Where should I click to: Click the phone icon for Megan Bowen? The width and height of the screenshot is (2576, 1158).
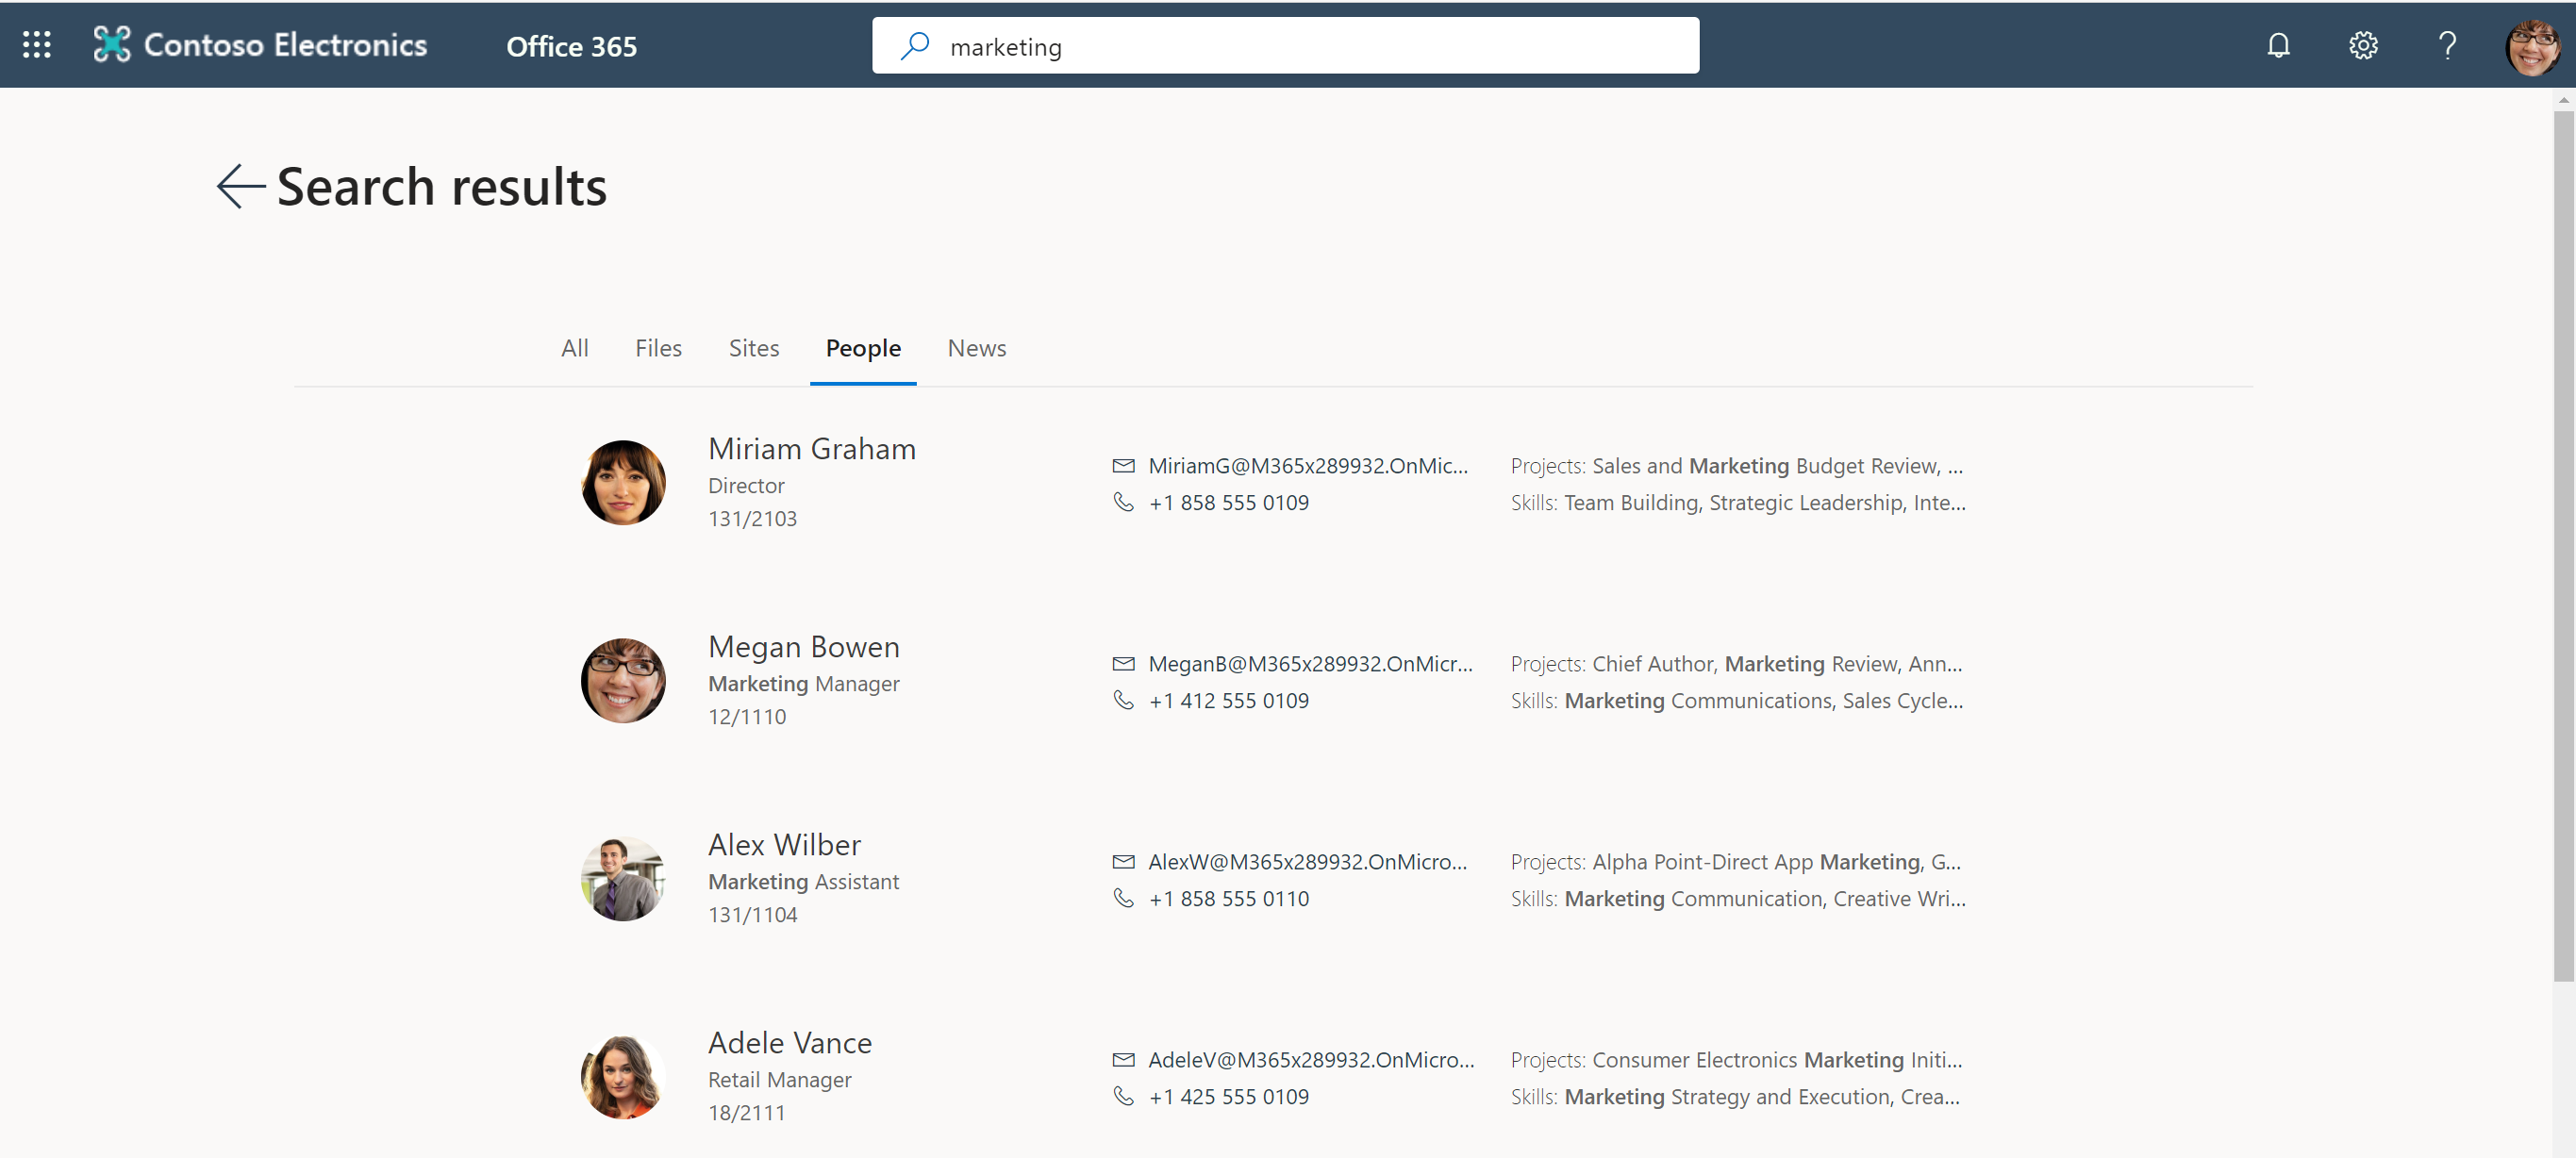click(x=1123, y=700)
